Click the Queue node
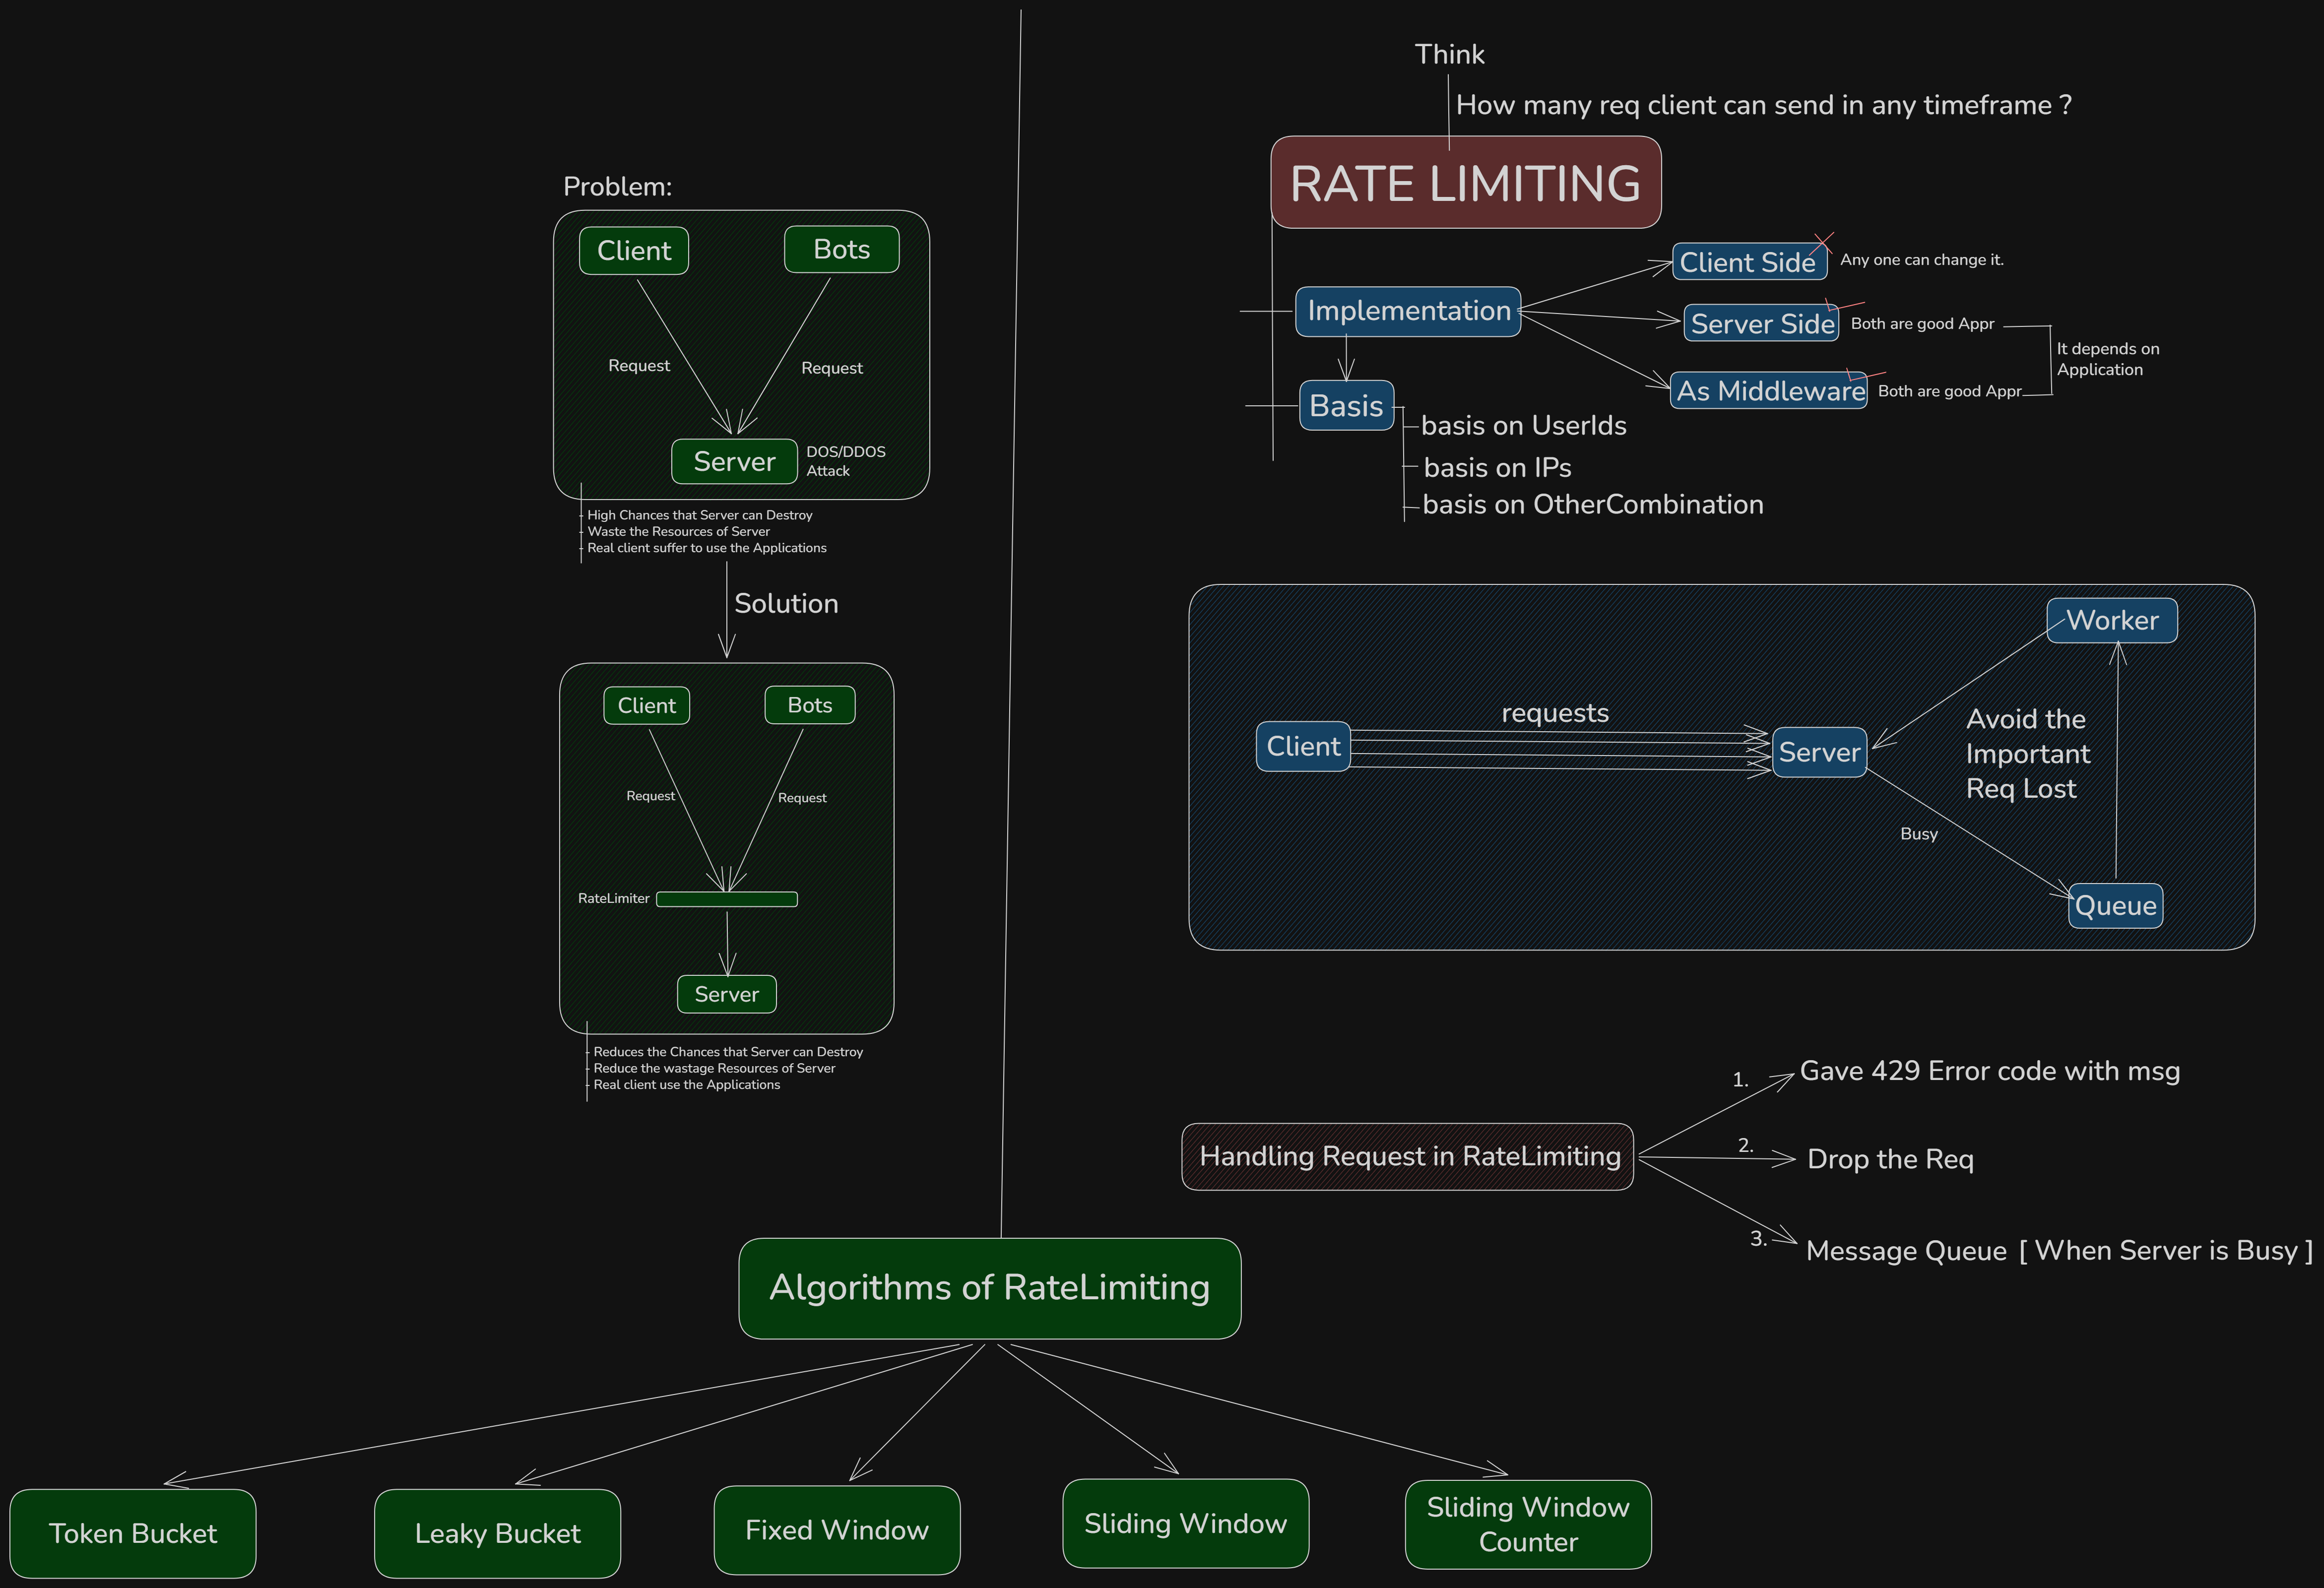 click(2115, 905)
